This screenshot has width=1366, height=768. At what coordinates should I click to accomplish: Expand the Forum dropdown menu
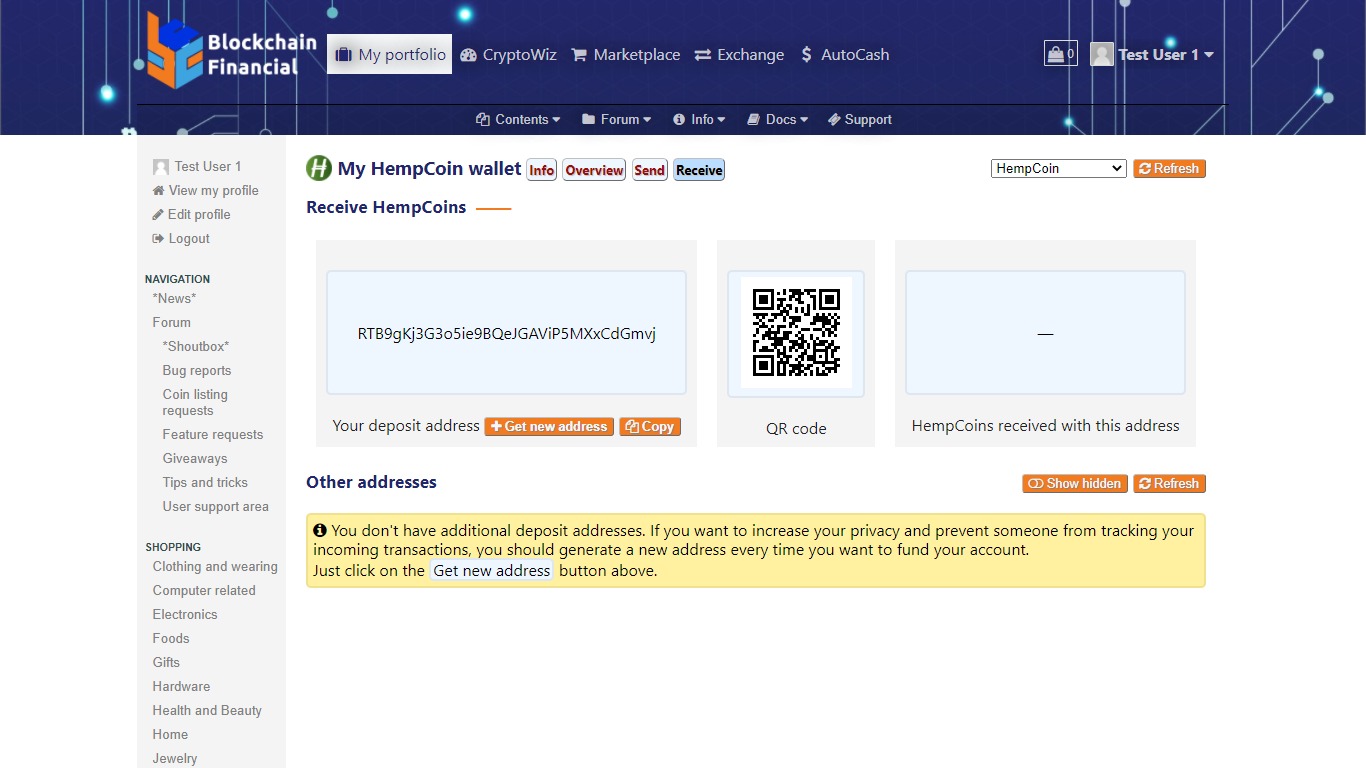(x=616, y=120)
